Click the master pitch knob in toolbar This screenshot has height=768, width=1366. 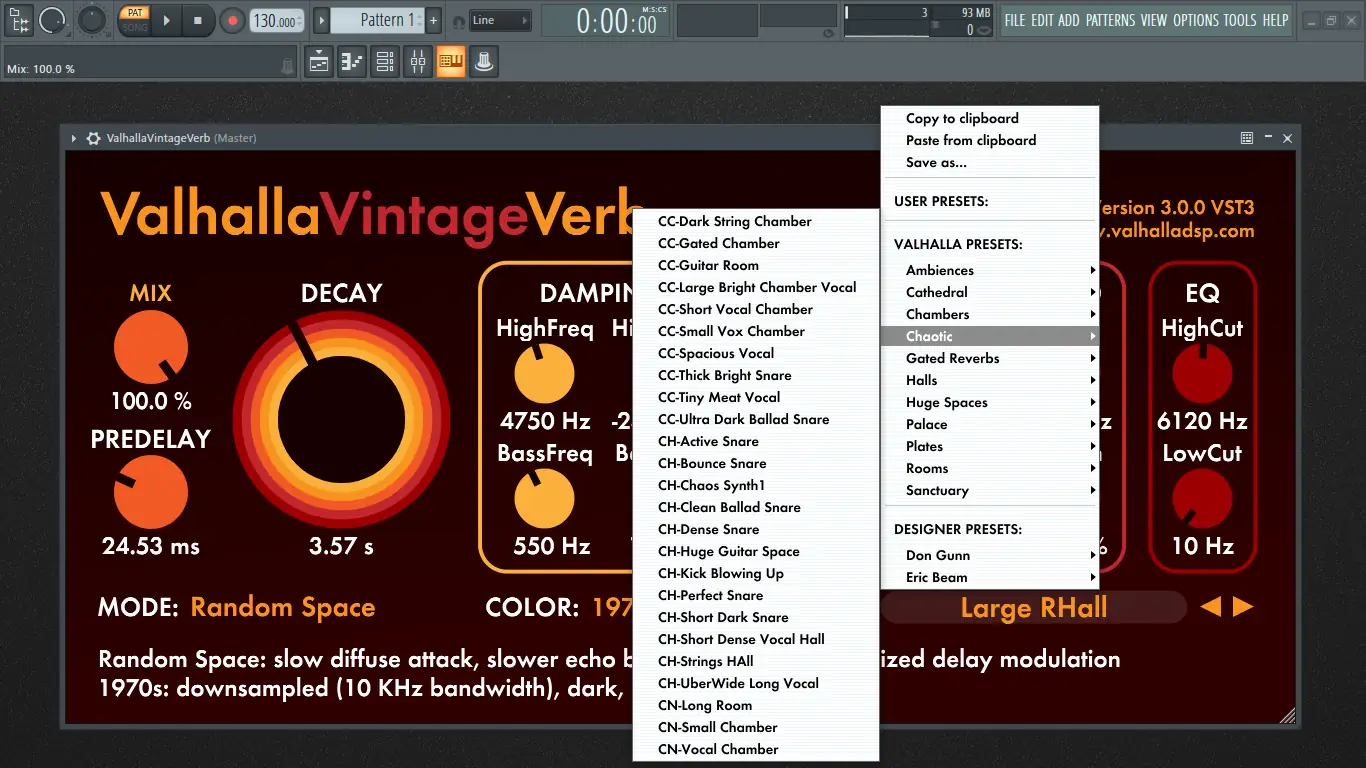click(91, 19)
